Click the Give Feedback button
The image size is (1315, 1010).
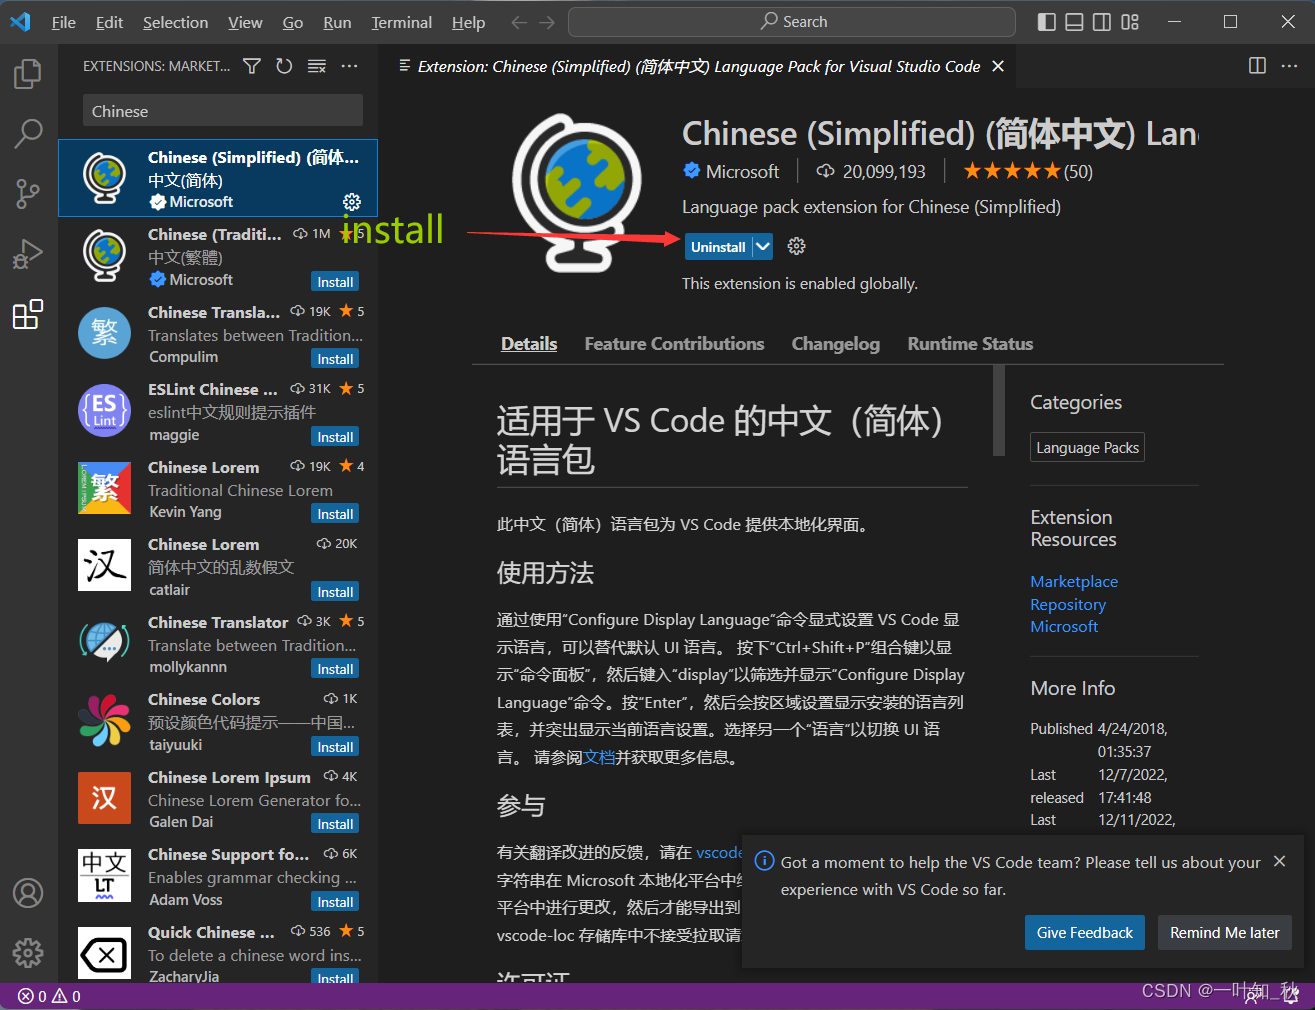tap(1084, 933)
